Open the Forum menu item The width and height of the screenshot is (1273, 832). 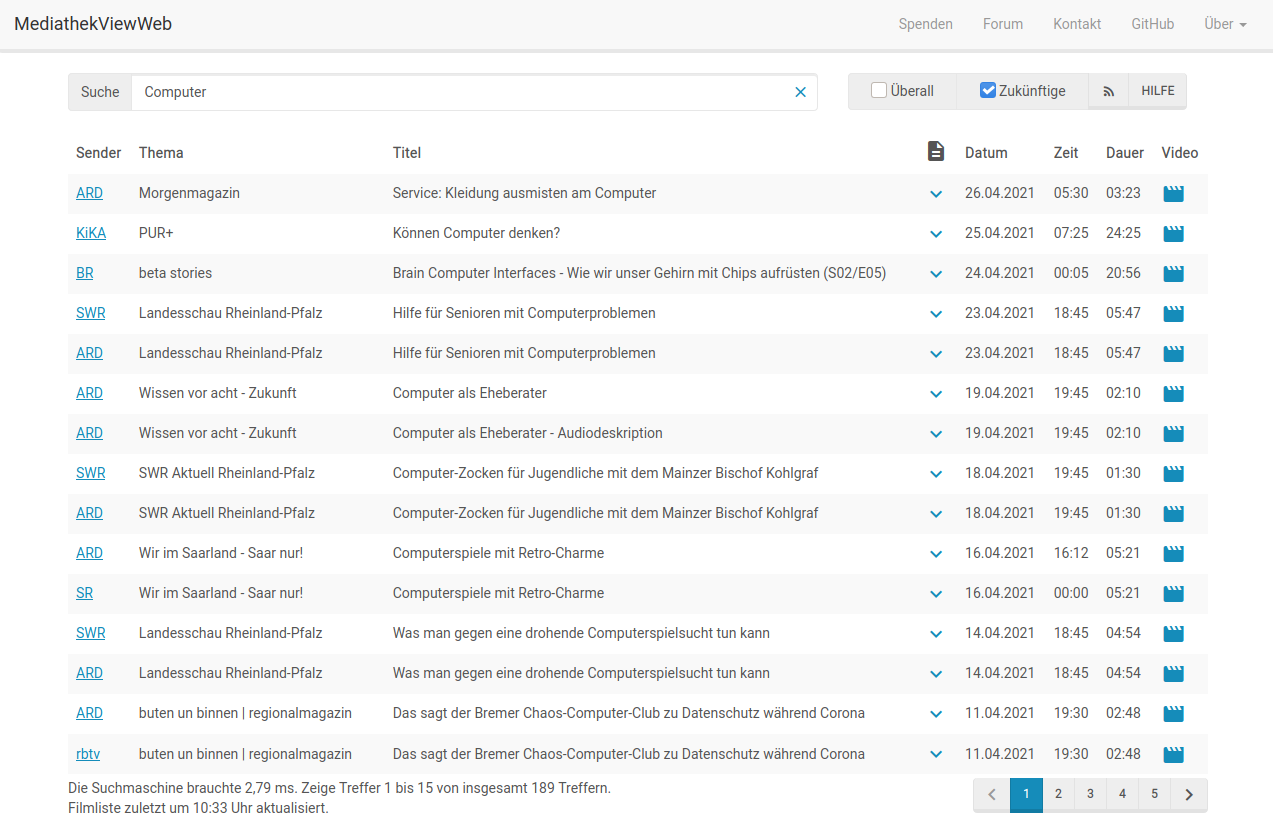pyautogui.click(x=1002, y=23)
